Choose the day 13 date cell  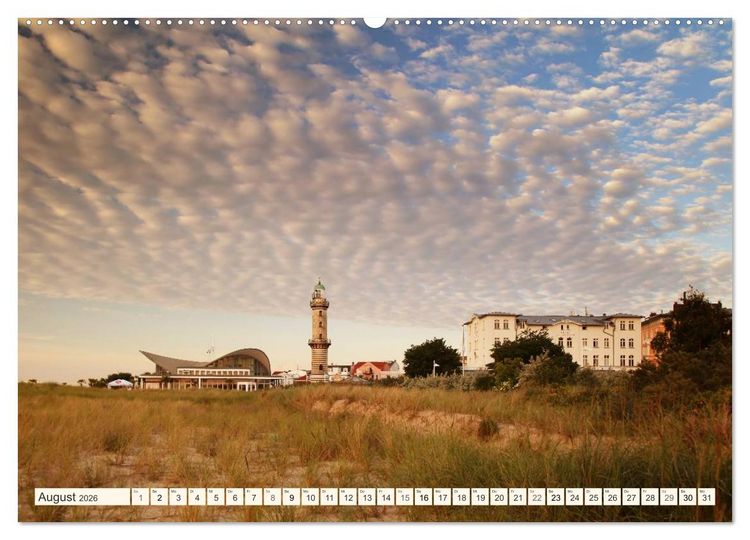[367, 496]
